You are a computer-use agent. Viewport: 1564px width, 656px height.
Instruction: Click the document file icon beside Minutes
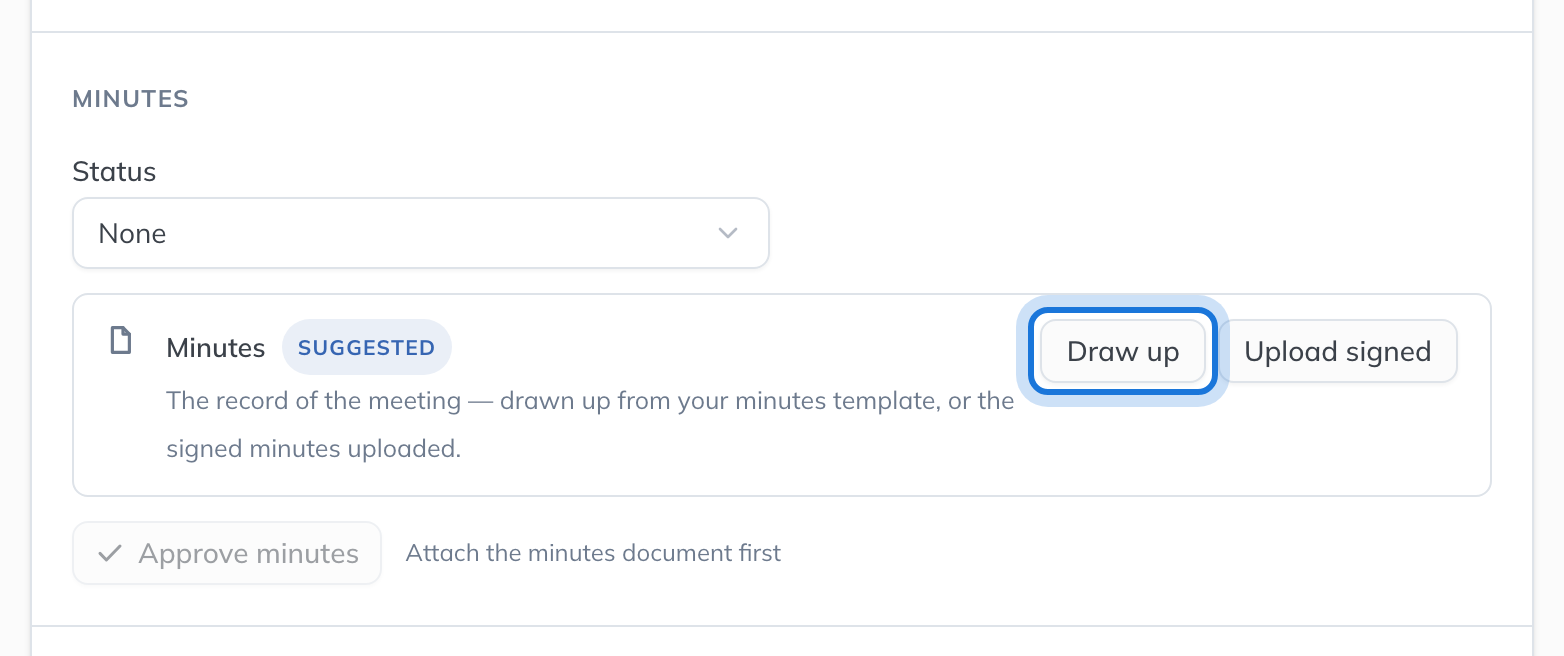(121, 342)
